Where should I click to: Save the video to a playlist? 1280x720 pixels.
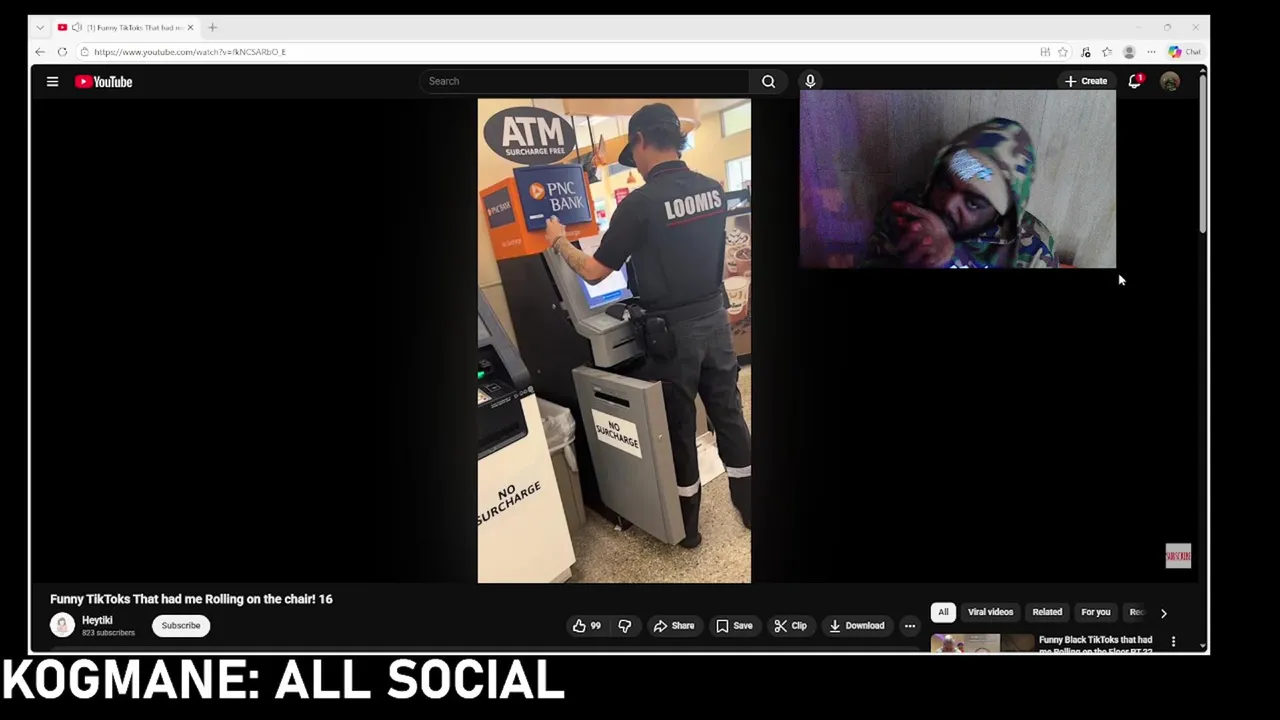[x=734, y=626]
